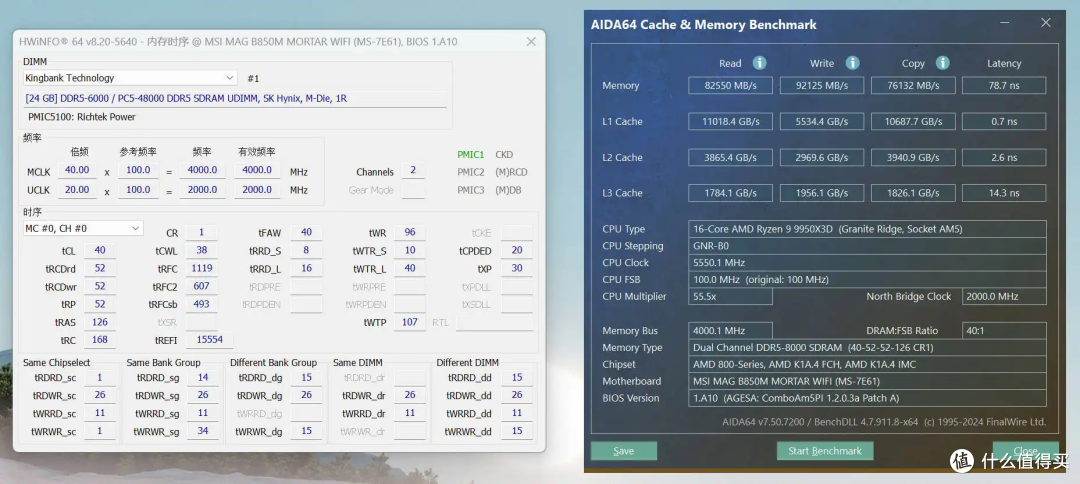Click the L2 Cache Write value 2969.6 GB/s
1080x484 pixels.
click(x=822, y=157)
